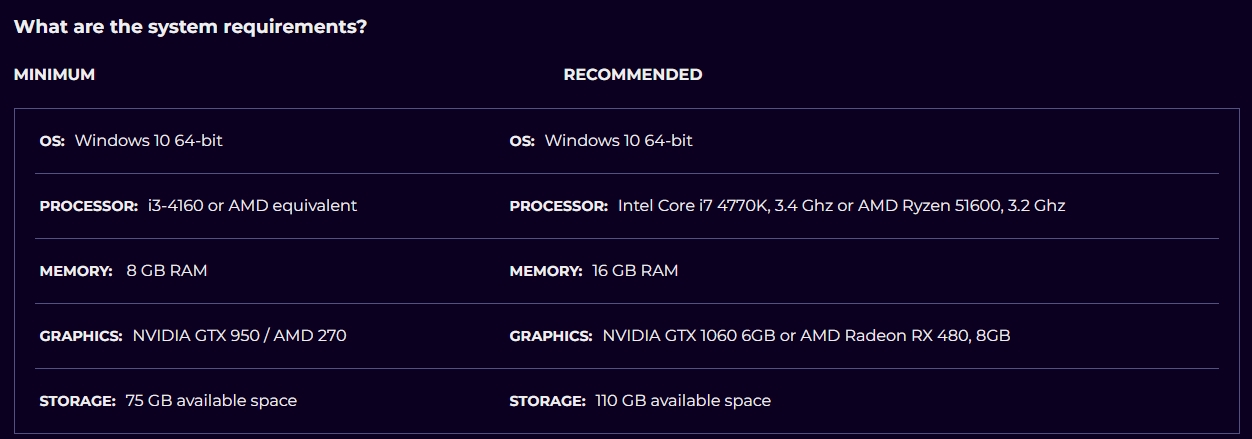Click the 110 GB available space text
This screenshot has height=439, width=1252.
coord(683,401)
